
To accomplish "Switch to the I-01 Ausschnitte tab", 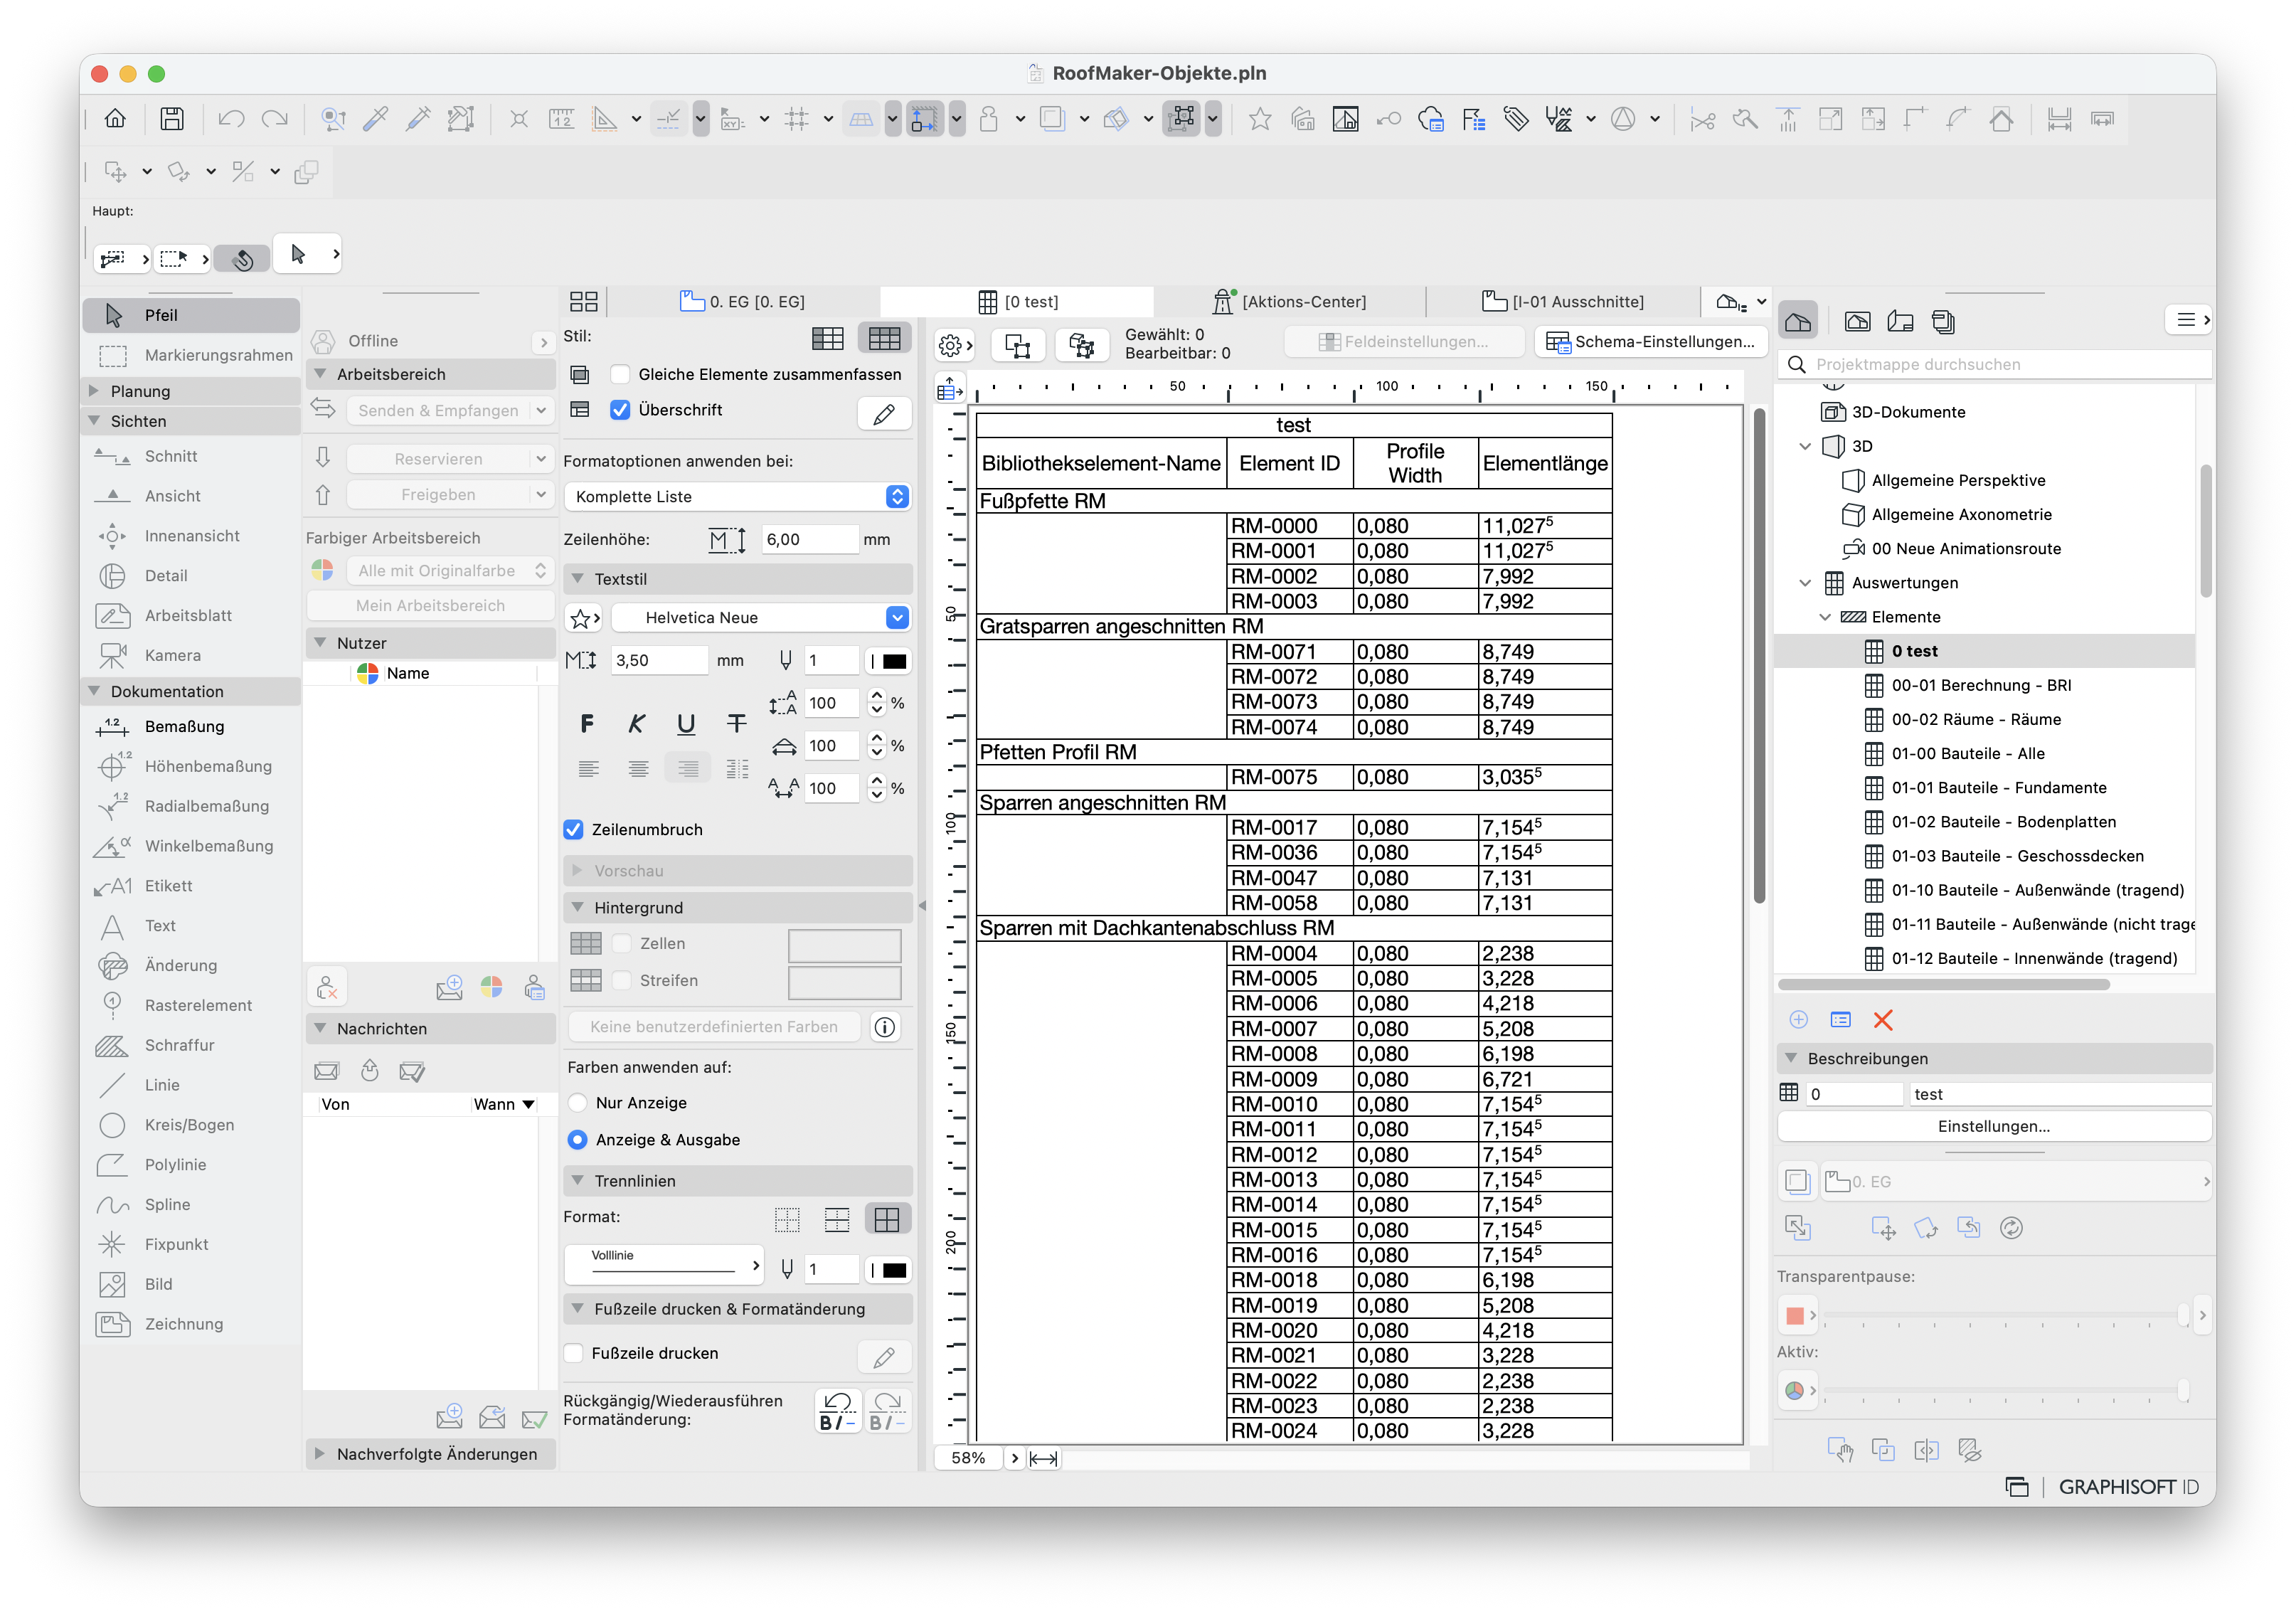I will 1563,302.
